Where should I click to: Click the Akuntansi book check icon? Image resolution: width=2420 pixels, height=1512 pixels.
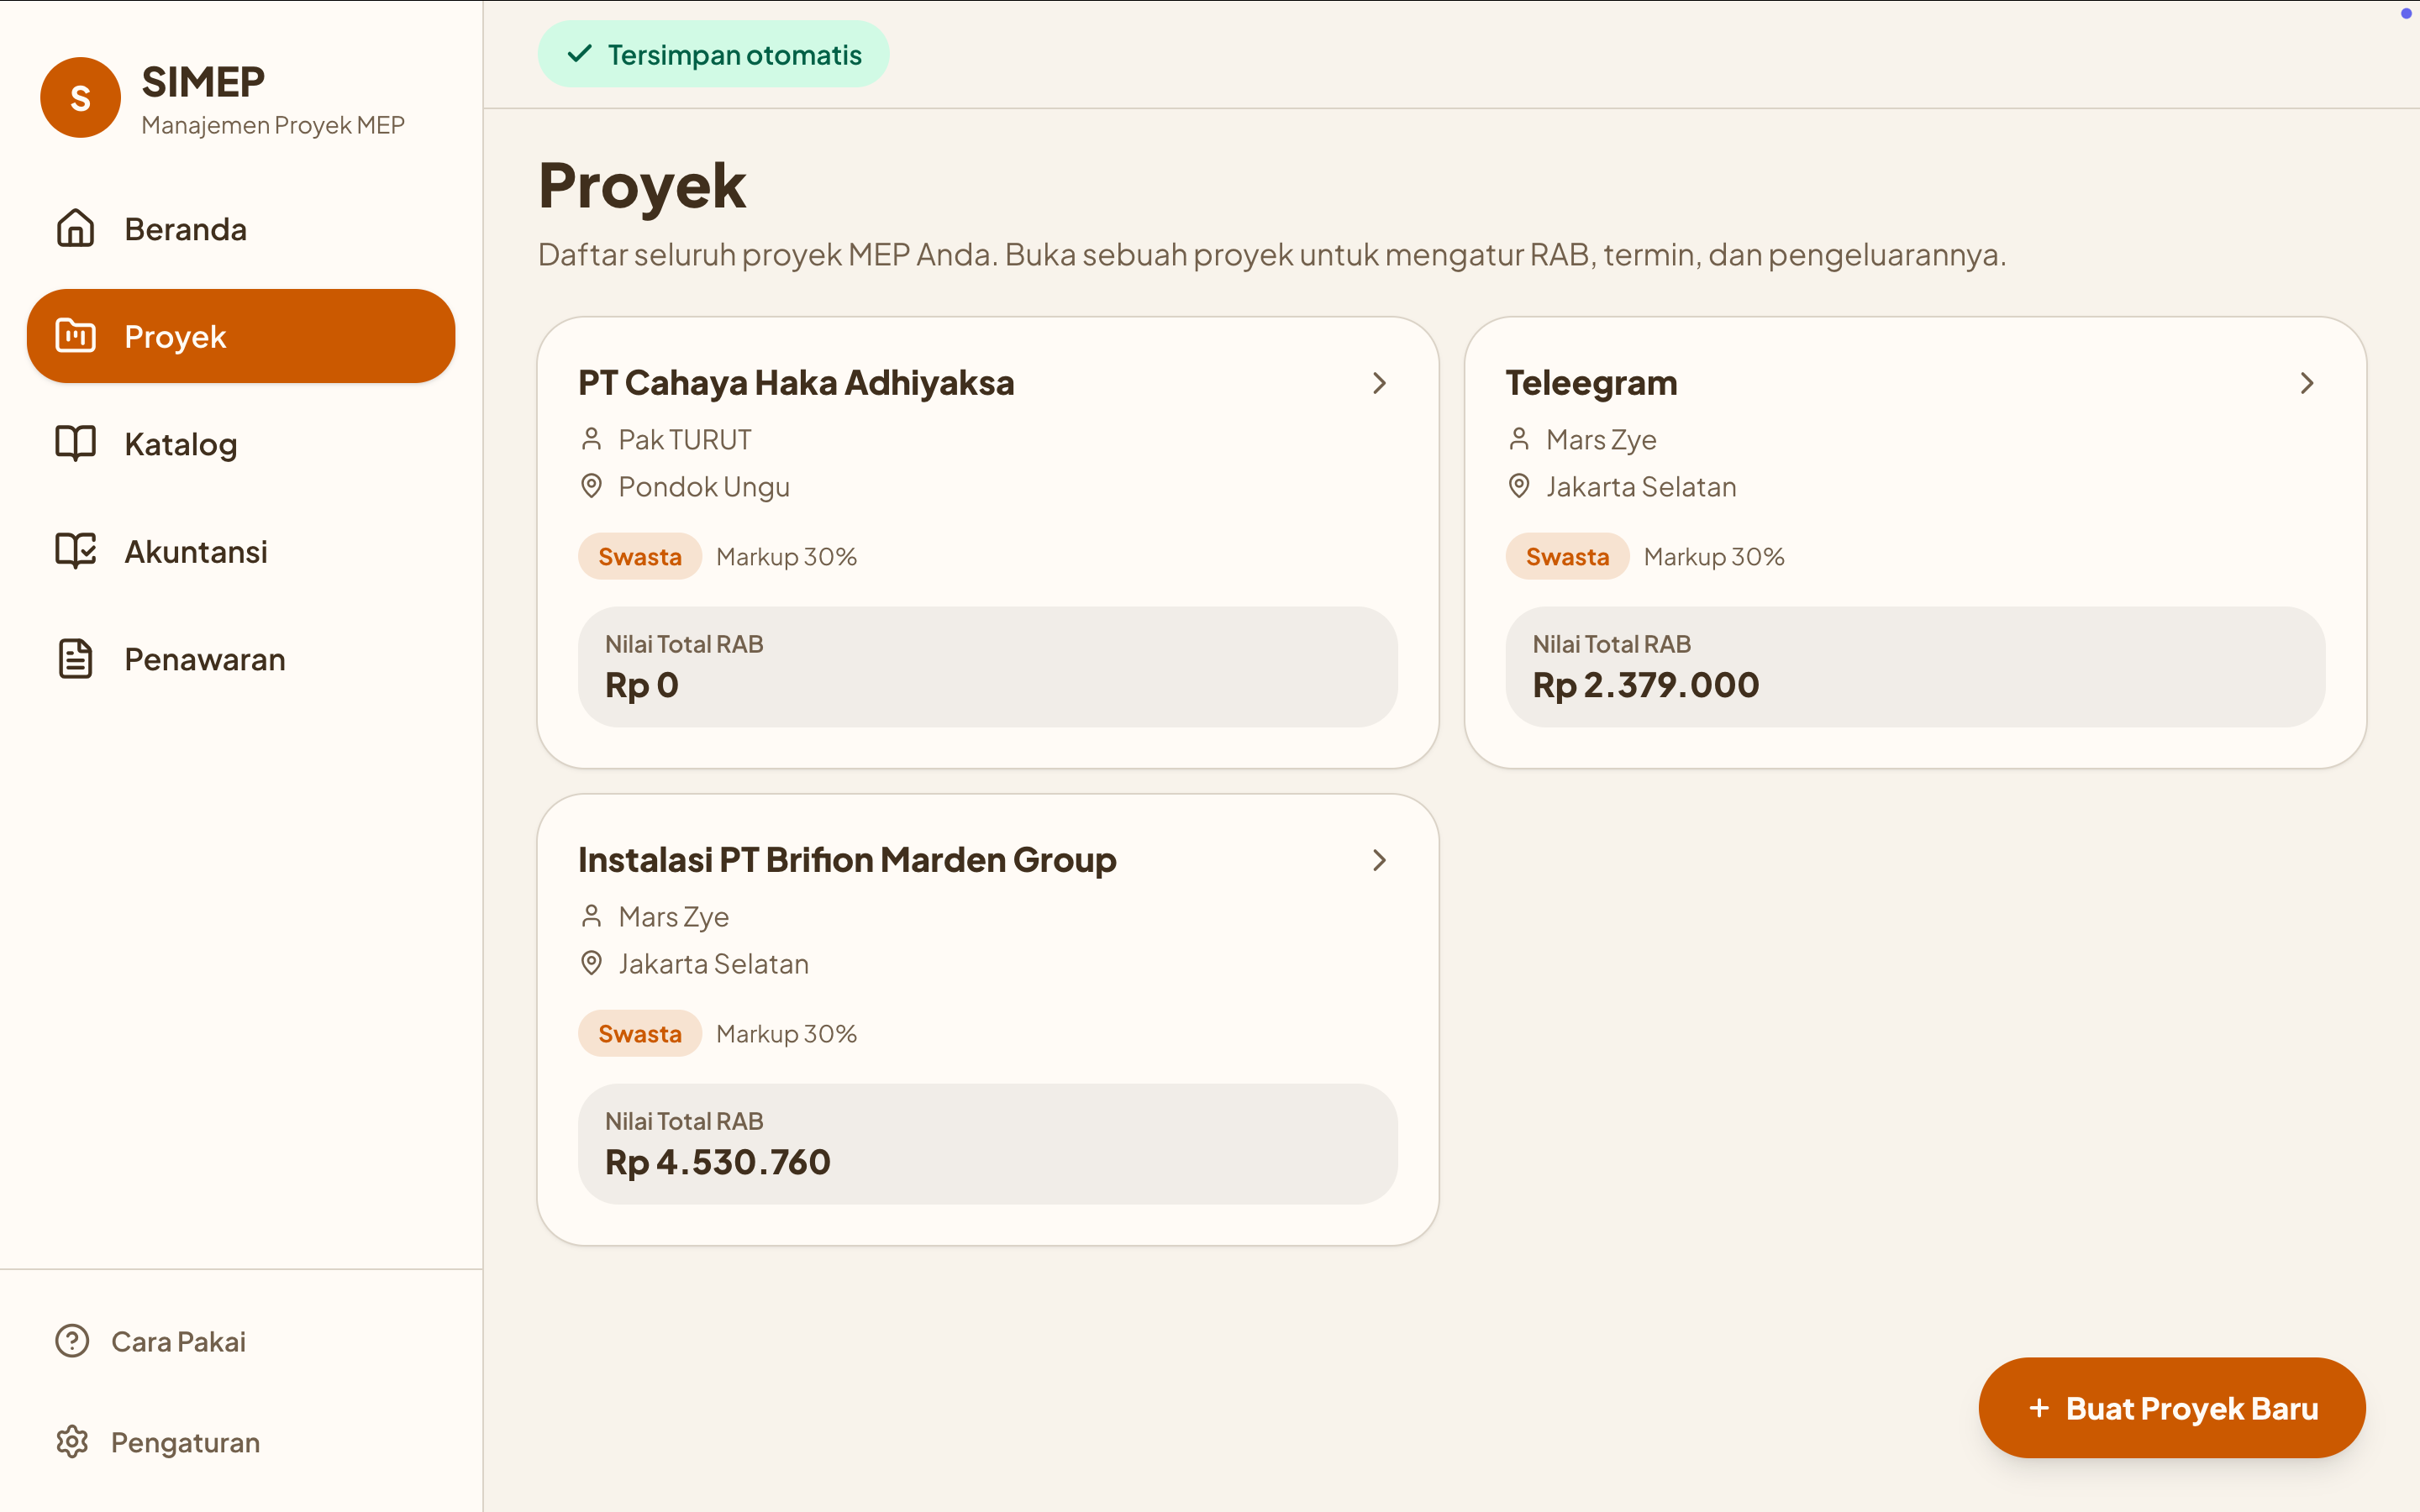coord(75,551)
